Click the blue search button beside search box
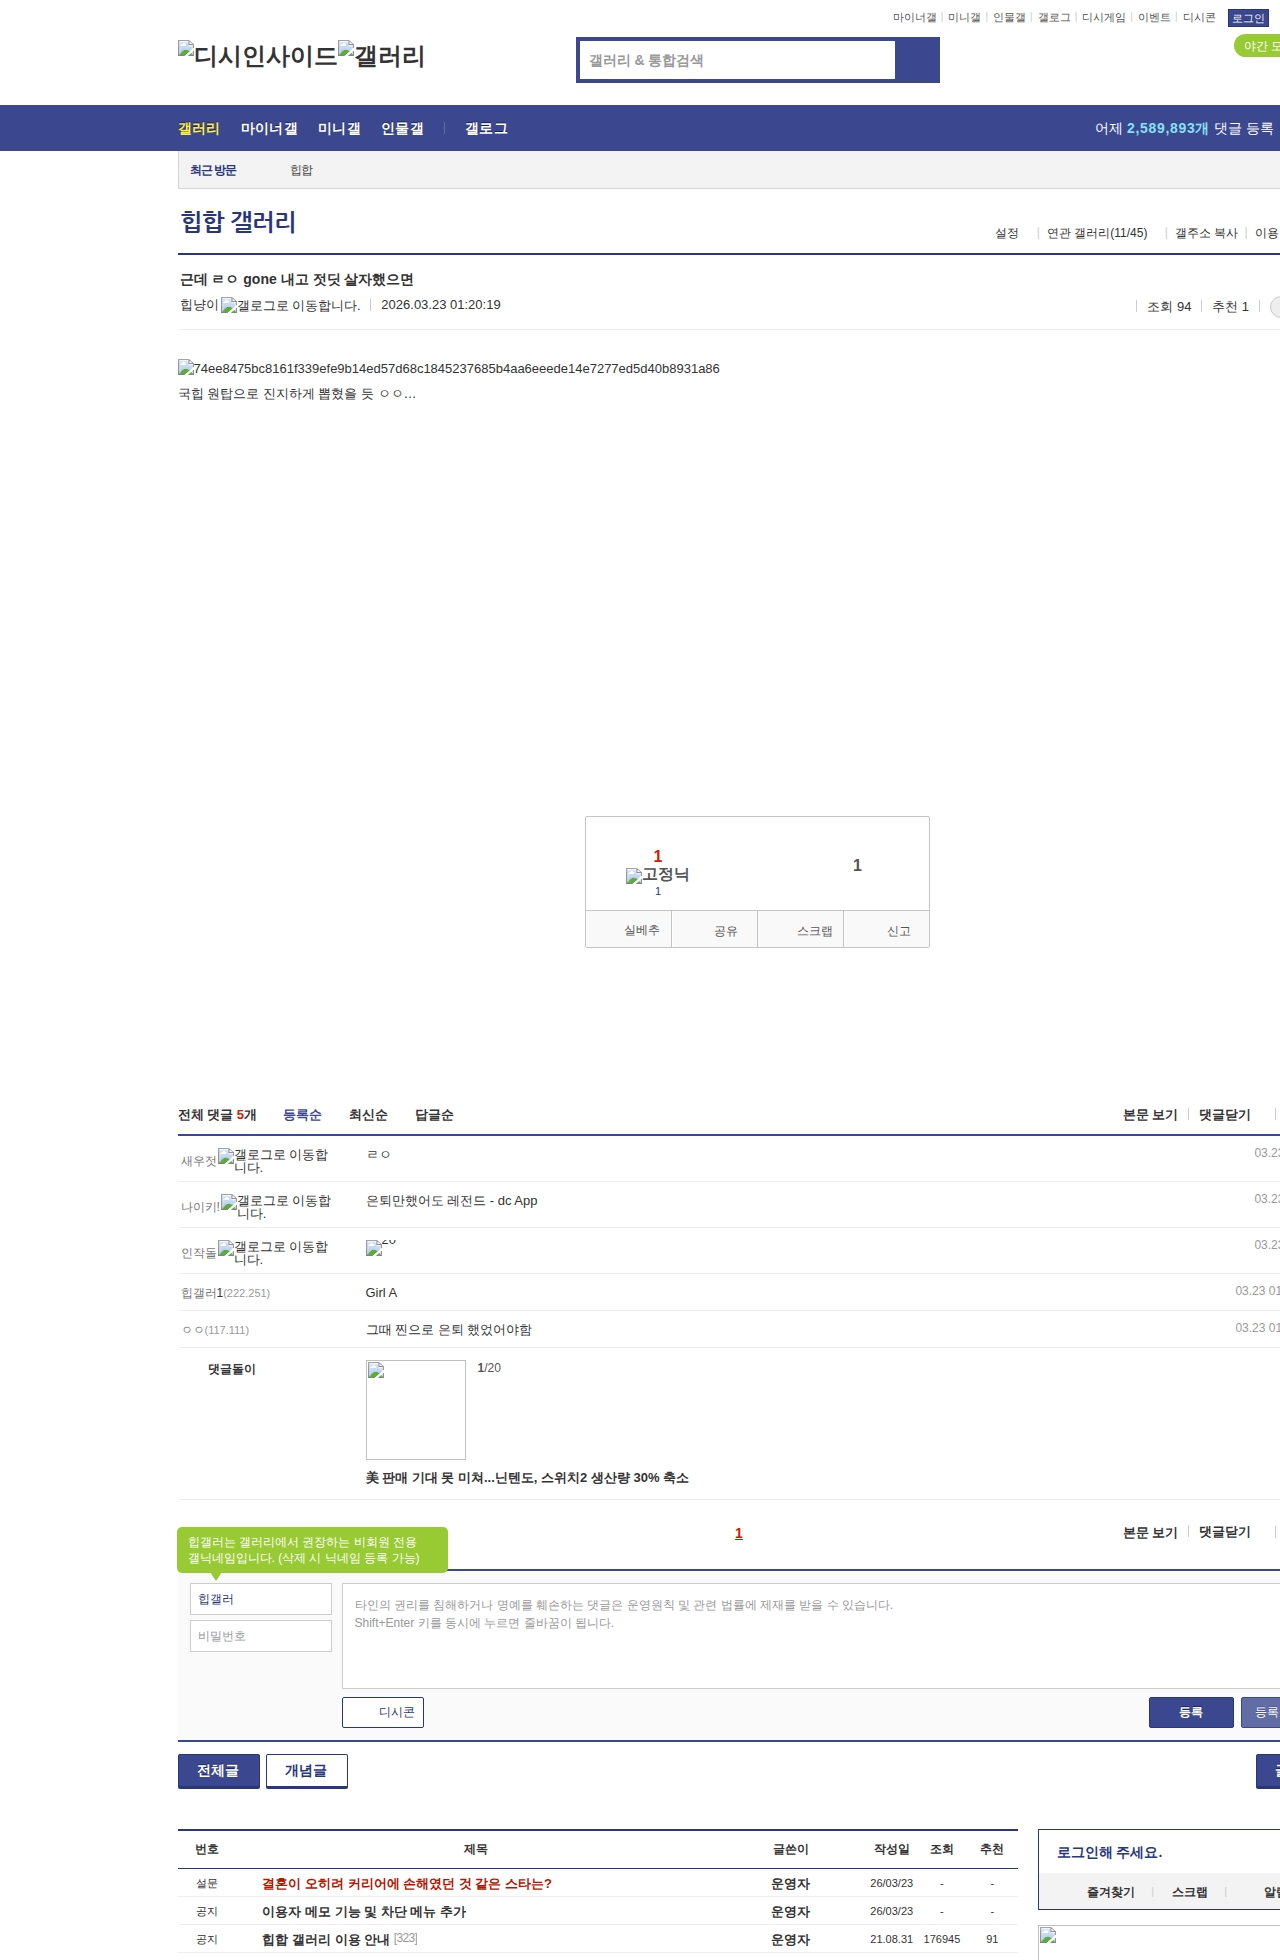Screen dimensions: 1280x1960 (x=917, y=60)
